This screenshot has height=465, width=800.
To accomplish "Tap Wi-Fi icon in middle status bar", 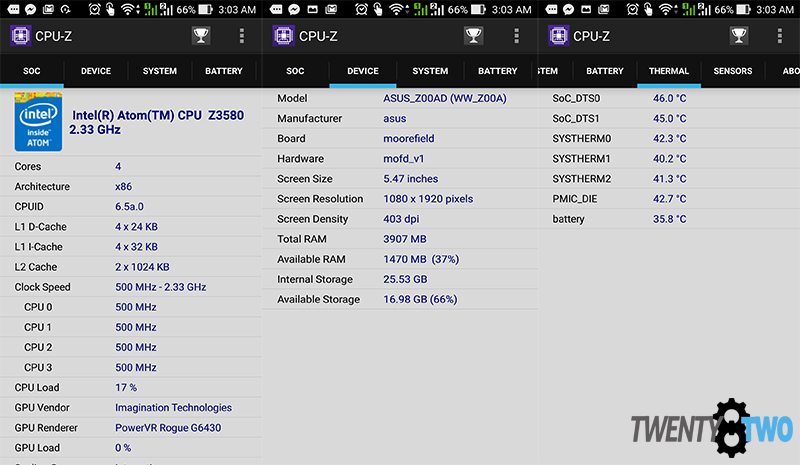I will coord(396,9).
